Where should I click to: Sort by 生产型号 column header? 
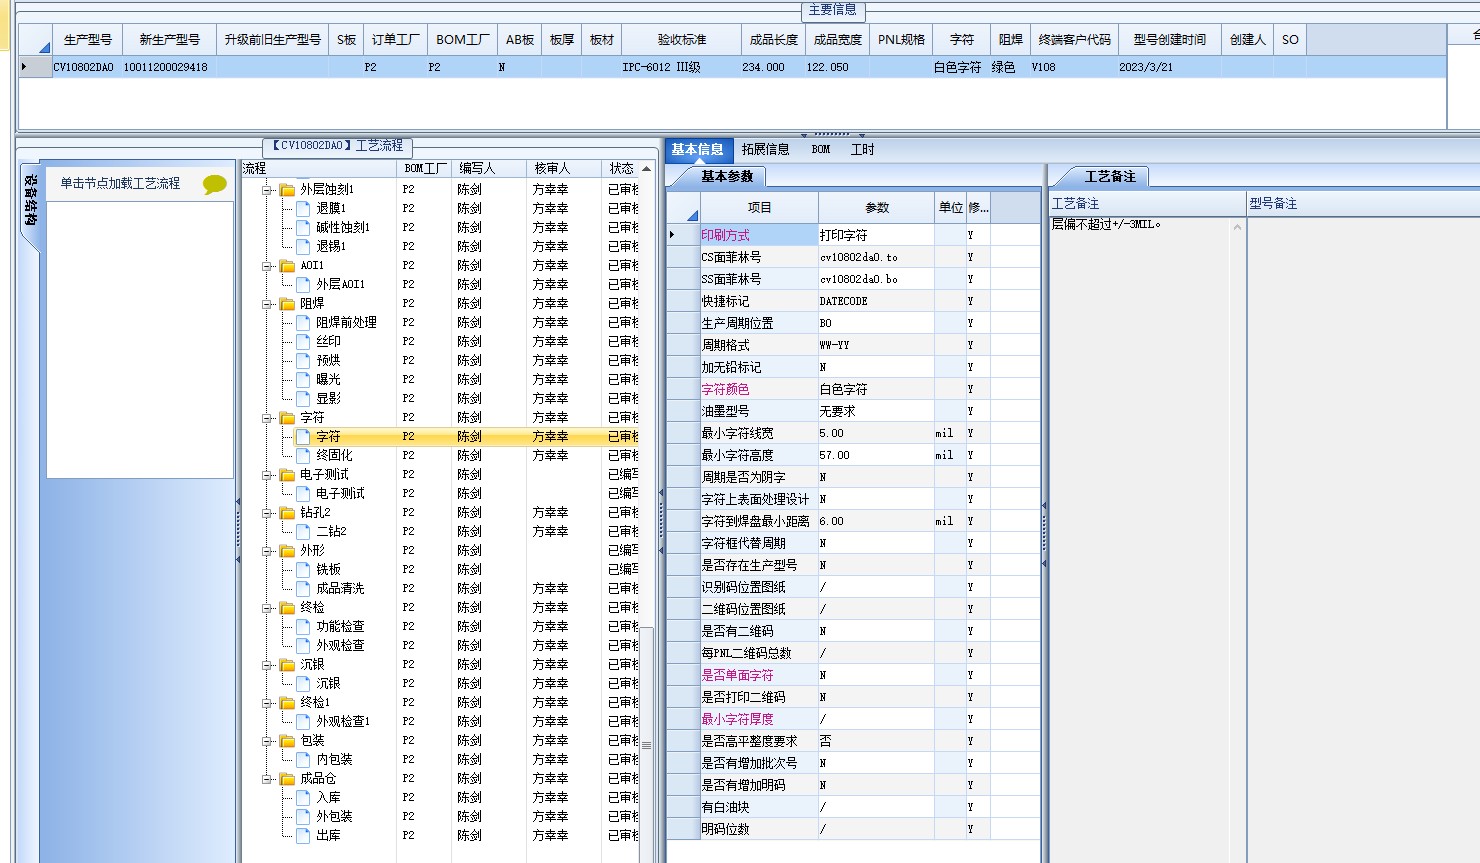(88, 40)
